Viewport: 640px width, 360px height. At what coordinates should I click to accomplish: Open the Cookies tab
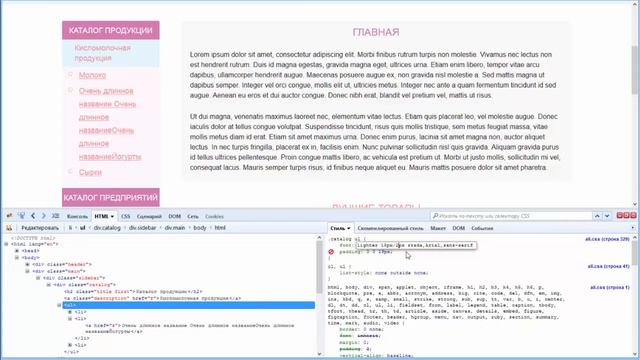click(x=214, y=216)
